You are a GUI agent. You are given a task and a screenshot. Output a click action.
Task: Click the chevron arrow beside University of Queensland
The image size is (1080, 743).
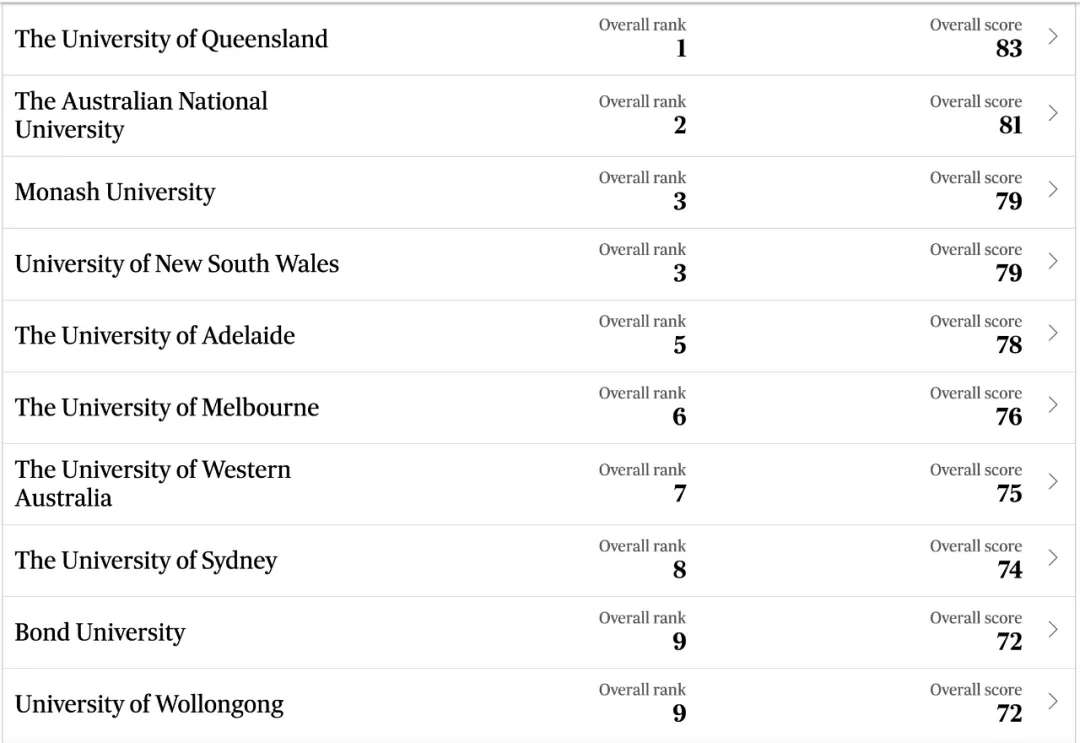click(1053, 37)
